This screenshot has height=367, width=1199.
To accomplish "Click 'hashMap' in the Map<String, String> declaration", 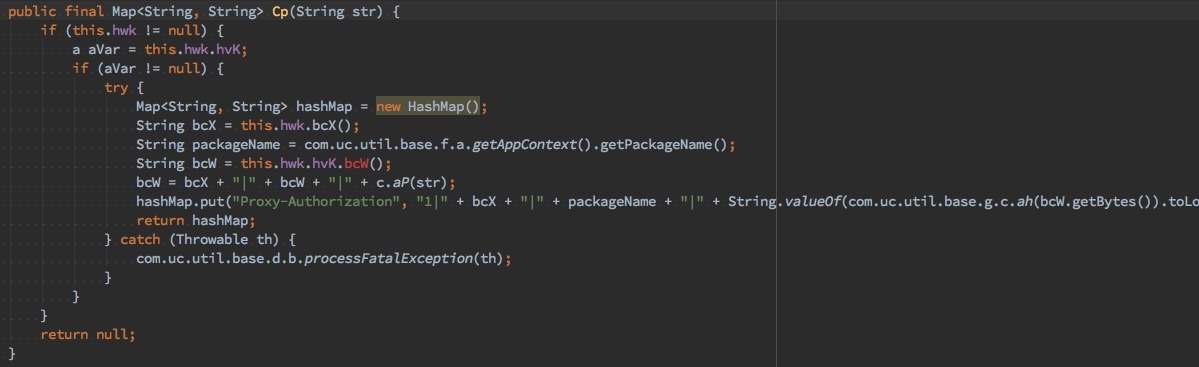I will point(323,106).
